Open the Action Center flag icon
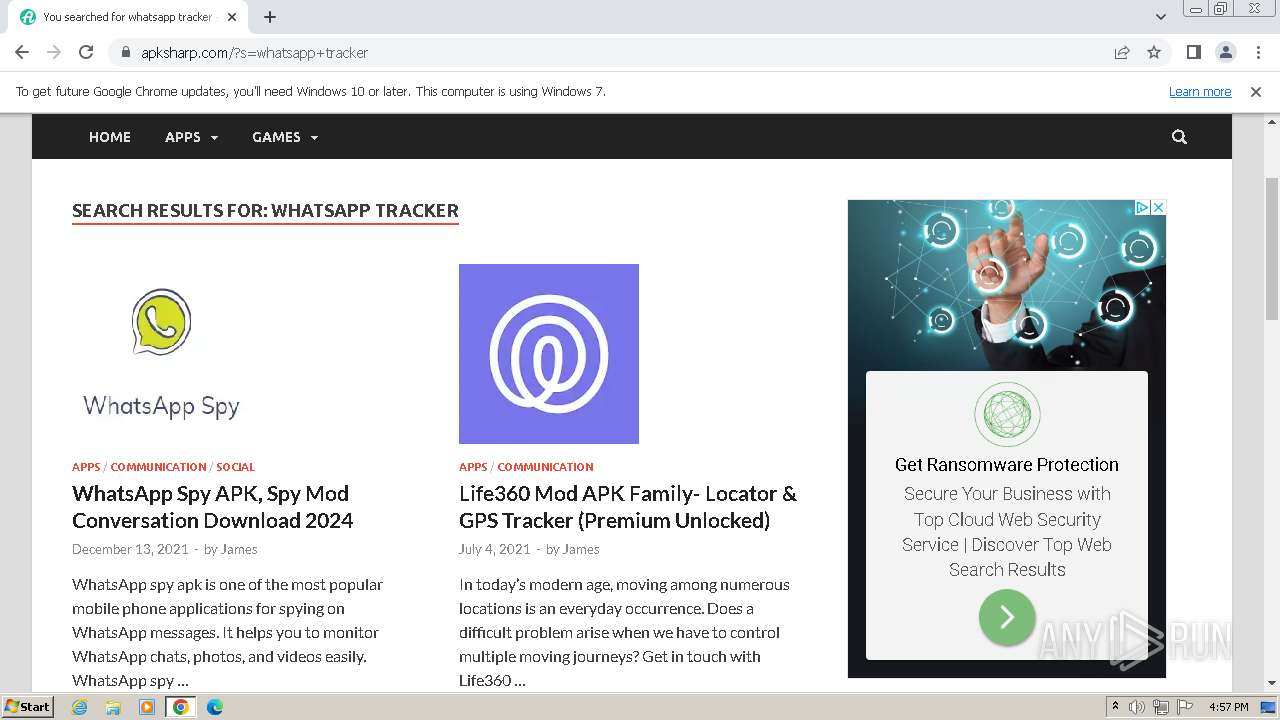Image resolution: width=1280 pixels, height=720 pixels. [x=1183, y=707]
